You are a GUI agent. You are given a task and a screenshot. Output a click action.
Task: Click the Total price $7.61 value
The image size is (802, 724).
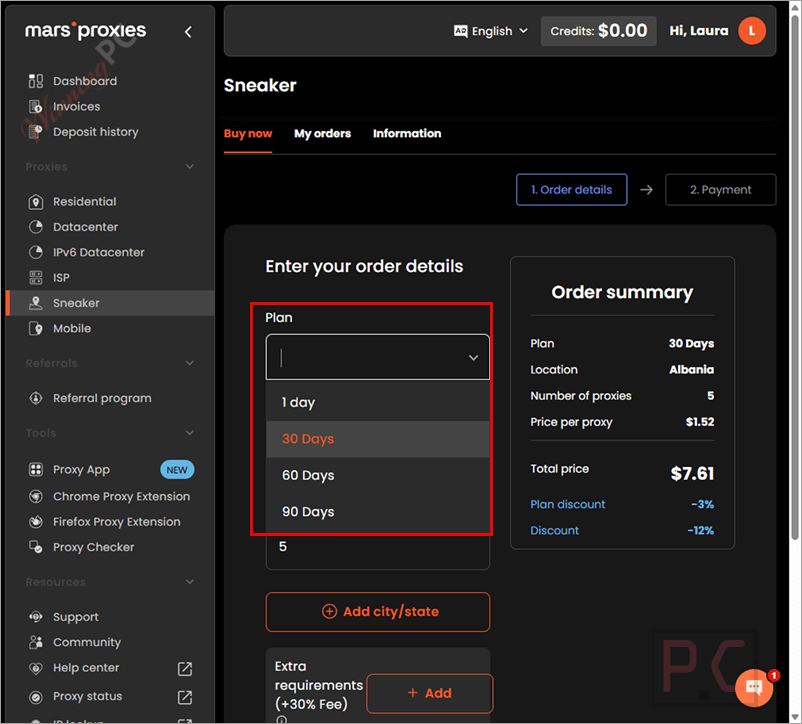[692, 473]
